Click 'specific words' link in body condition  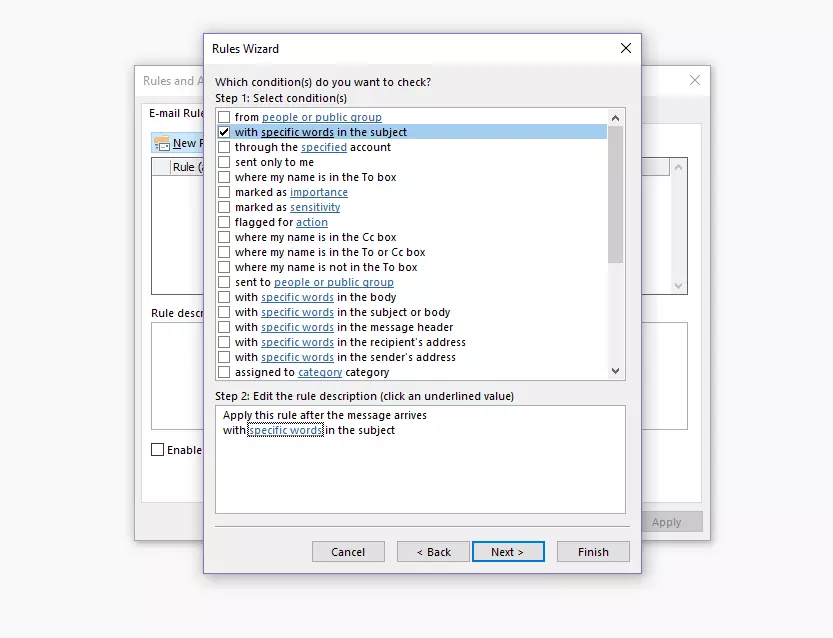[298, 297]
